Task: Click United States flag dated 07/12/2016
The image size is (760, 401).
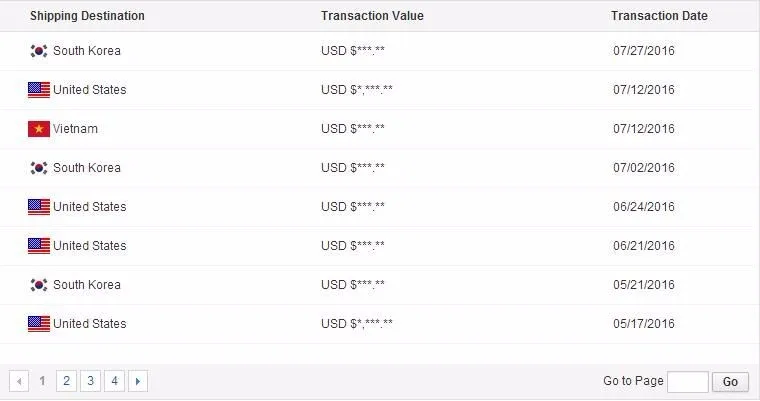Action: pos(39,90)
